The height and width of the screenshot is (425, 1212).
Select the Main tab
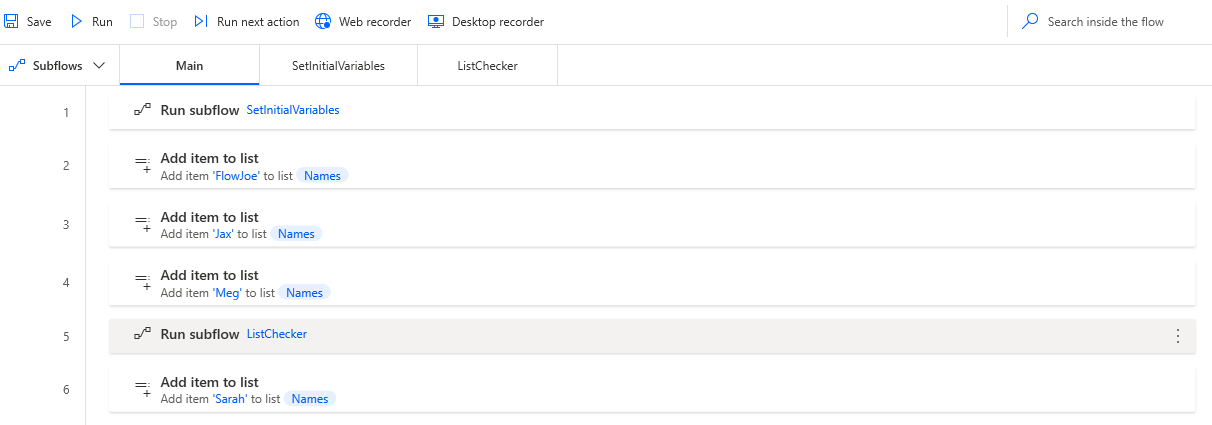tap(189, 66)
